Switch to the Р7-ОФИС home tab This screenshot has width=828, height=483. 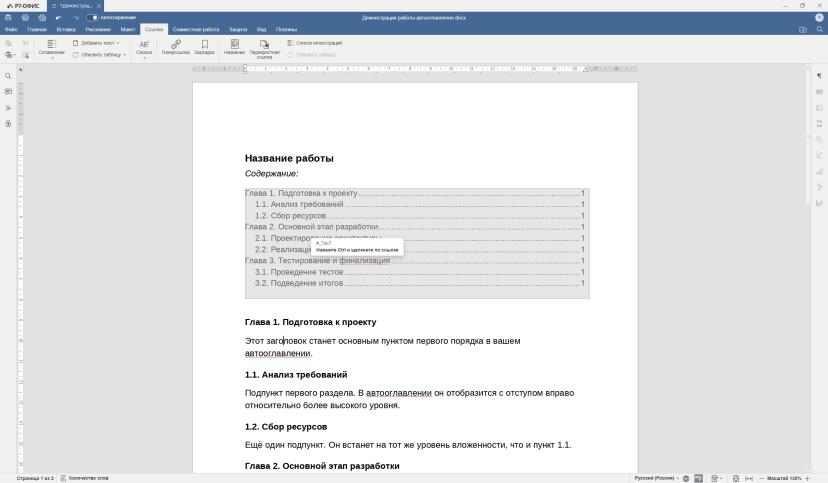23,6
